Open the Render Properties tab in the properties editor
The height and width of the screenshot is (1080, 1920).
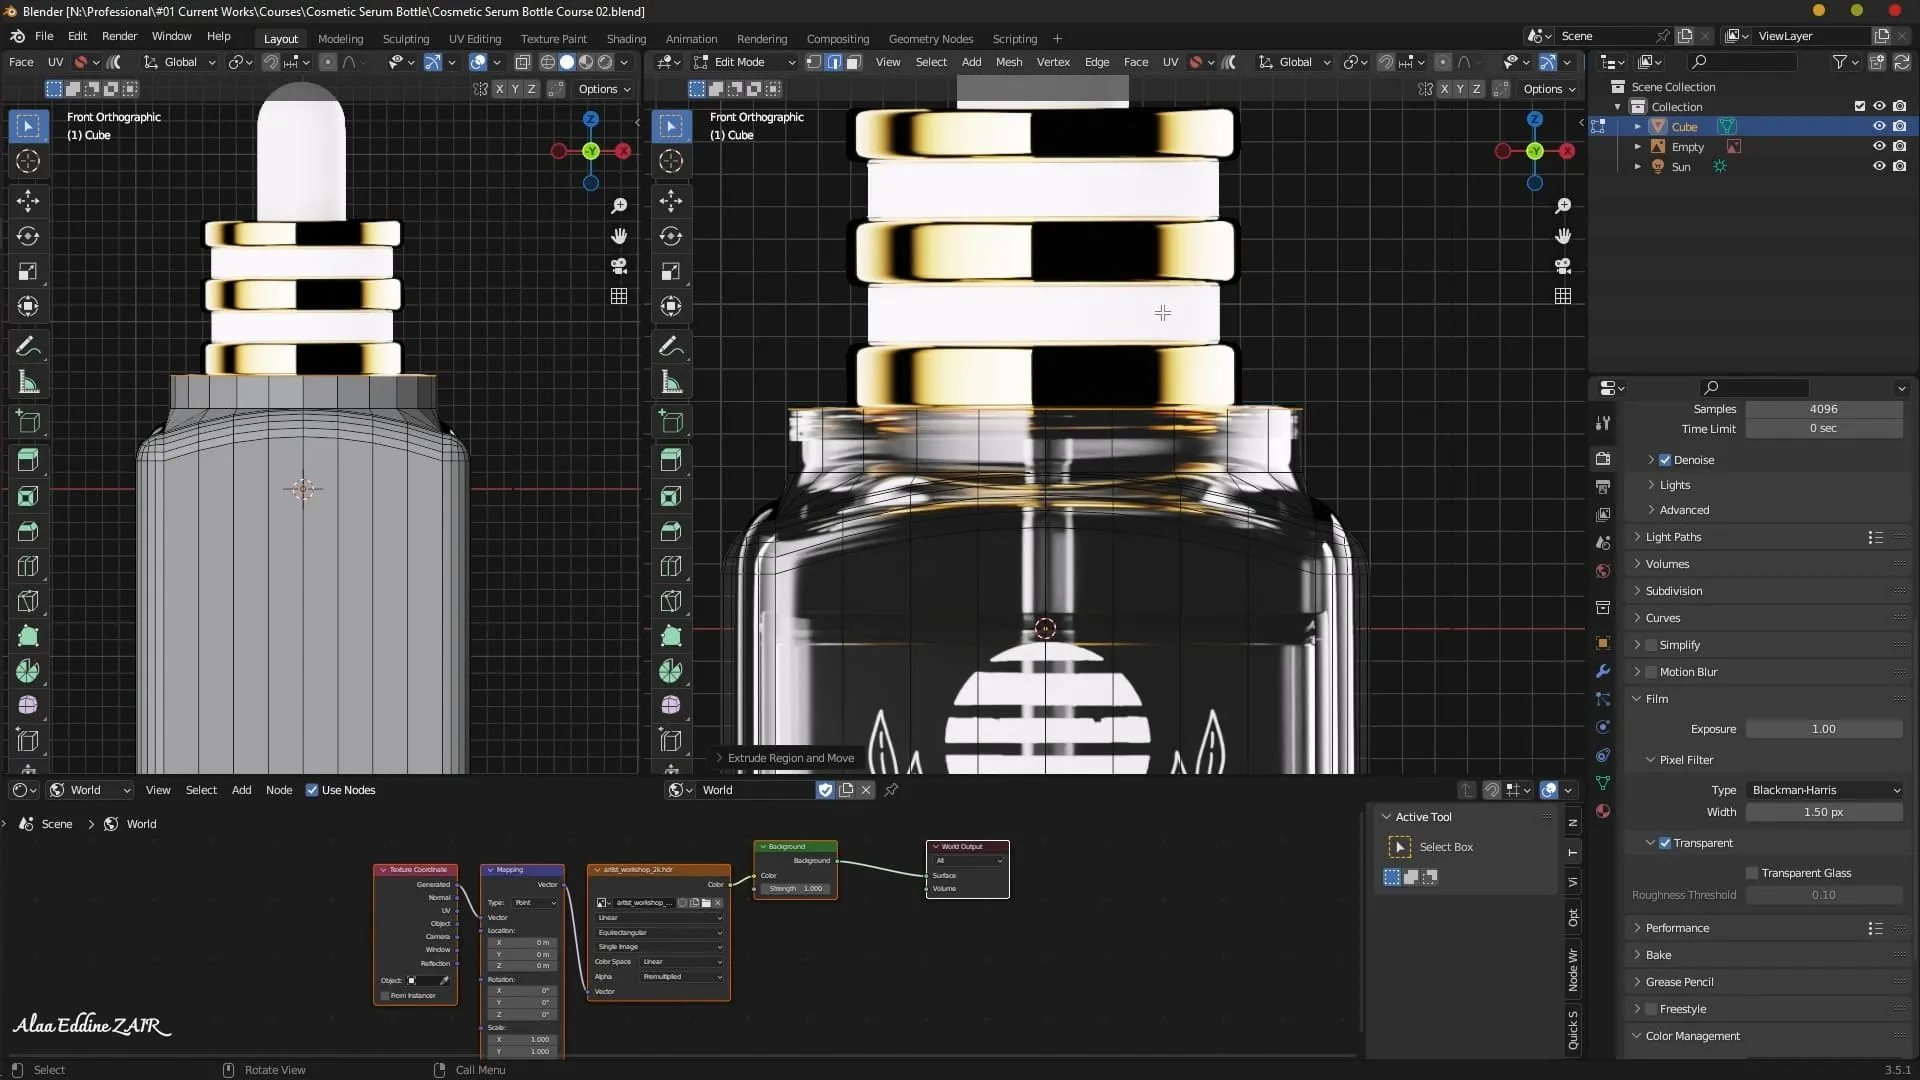(1603, 458)
